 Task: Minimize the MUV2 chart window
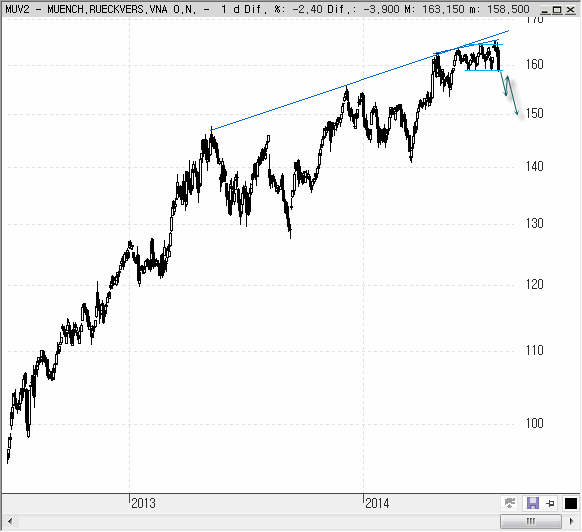point(545,10)
